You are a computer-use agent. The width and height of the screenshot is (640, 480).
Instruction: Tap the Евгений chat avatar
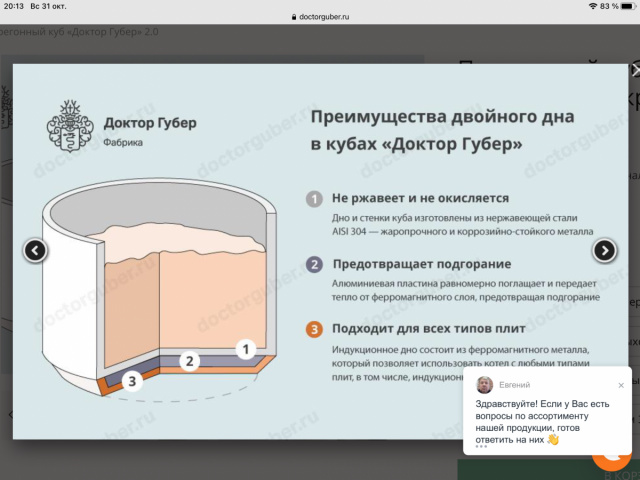tap(484, 385)
